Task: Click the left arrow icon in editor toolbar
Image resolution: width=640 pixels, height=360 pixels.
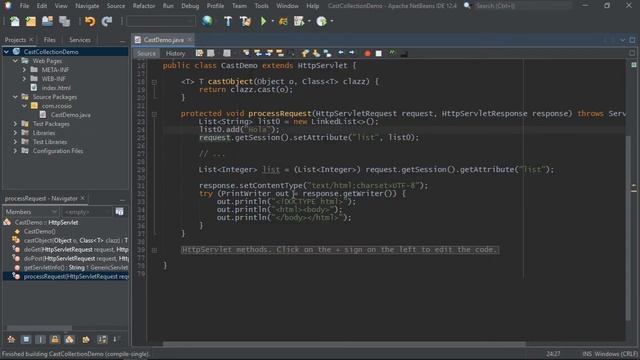Action: coord(341,53)
